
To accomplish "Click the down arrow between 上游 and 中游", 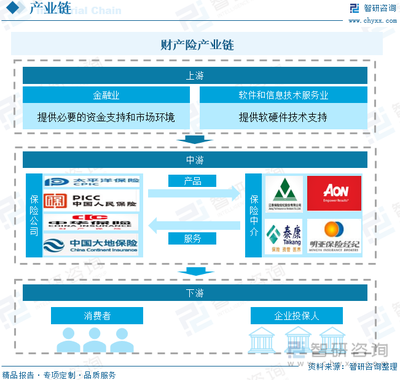I will (195, 140).
